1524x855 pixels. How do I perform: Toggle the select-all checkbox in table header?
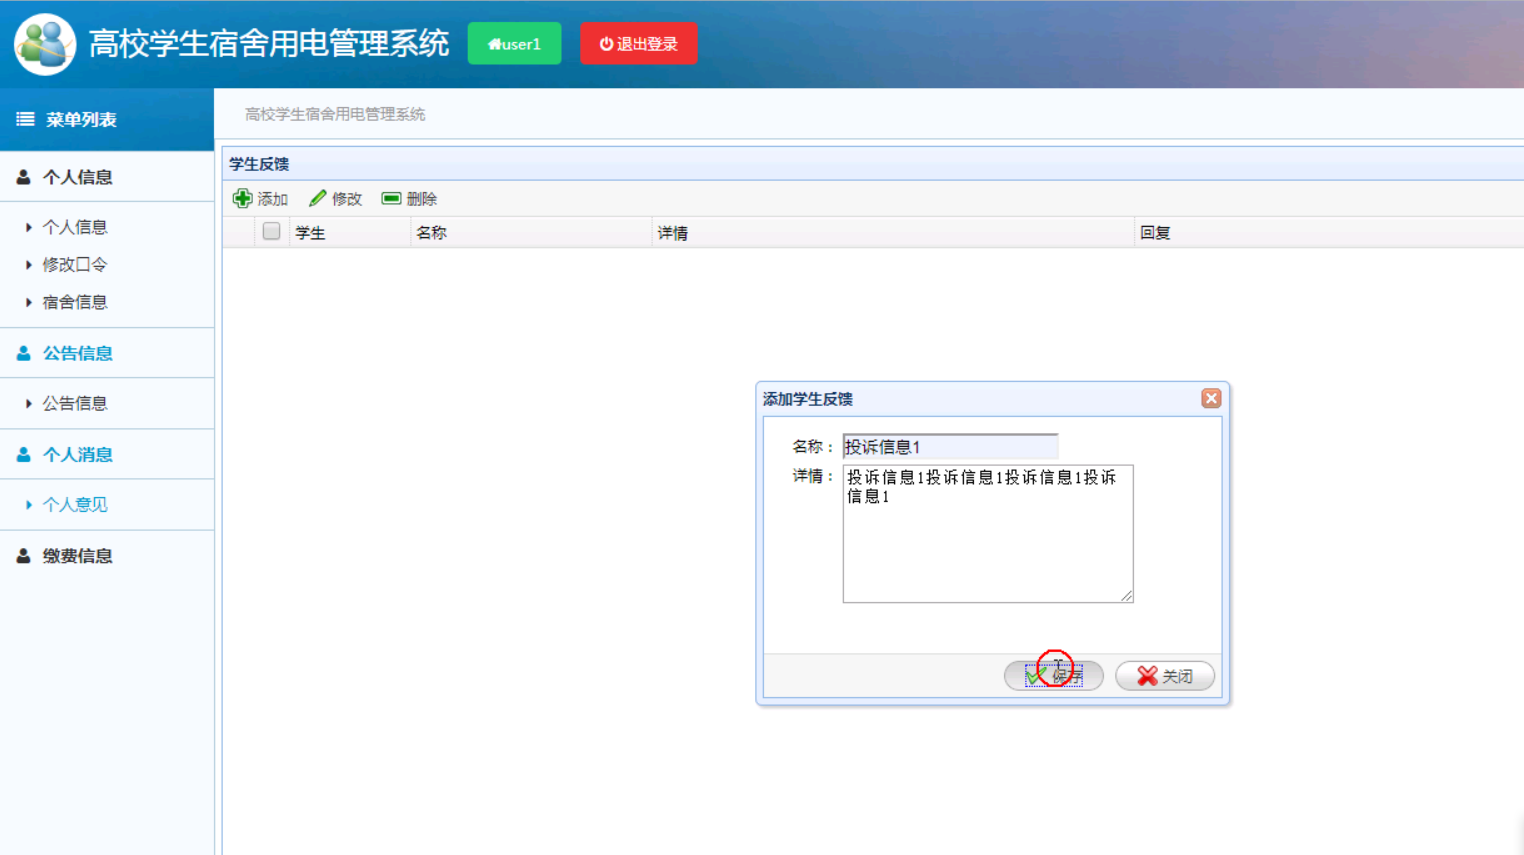[271, 232]
